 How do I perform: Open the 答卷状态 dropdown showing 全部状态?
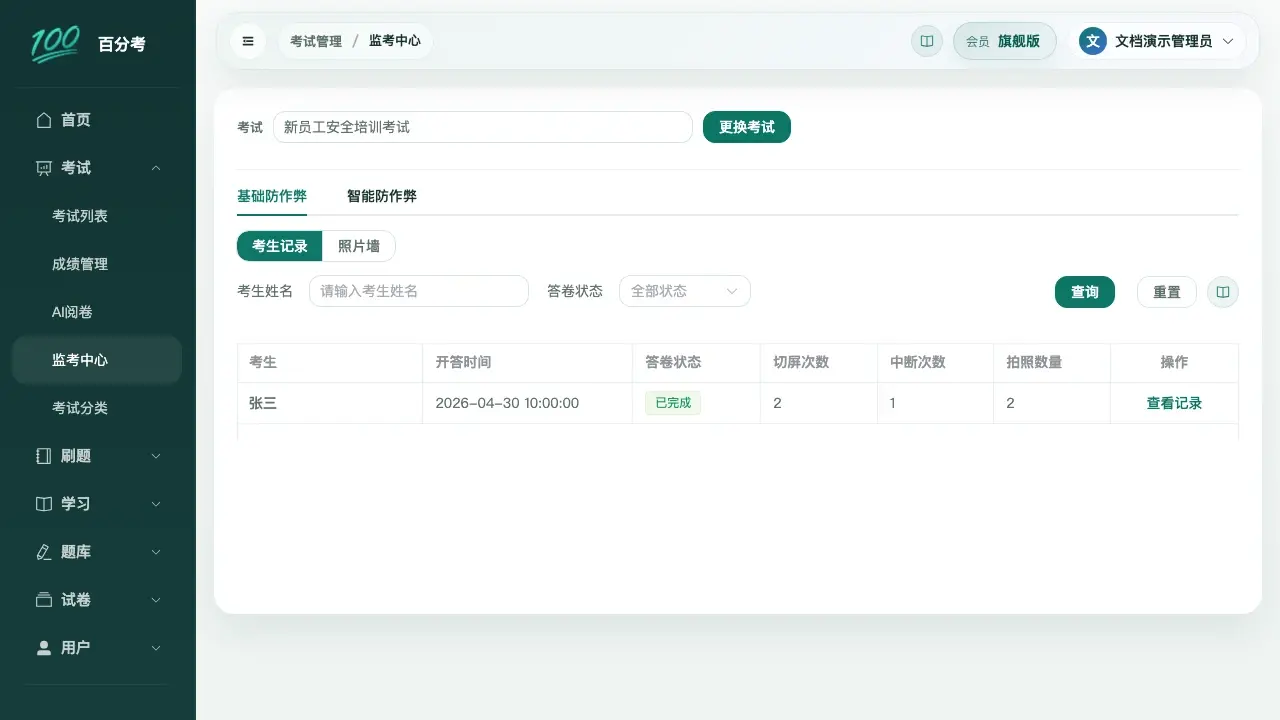[x=685, y=291]
